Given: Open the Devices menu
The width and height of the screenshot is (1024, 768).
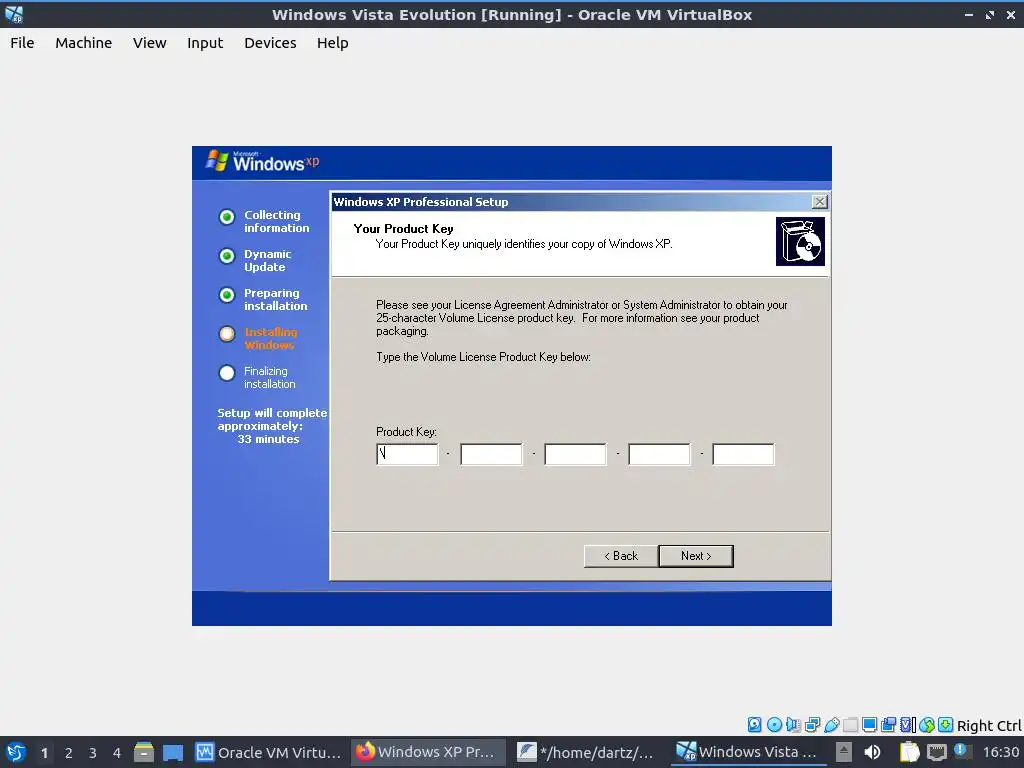Looking at the screenshot, I should (270, 43).
